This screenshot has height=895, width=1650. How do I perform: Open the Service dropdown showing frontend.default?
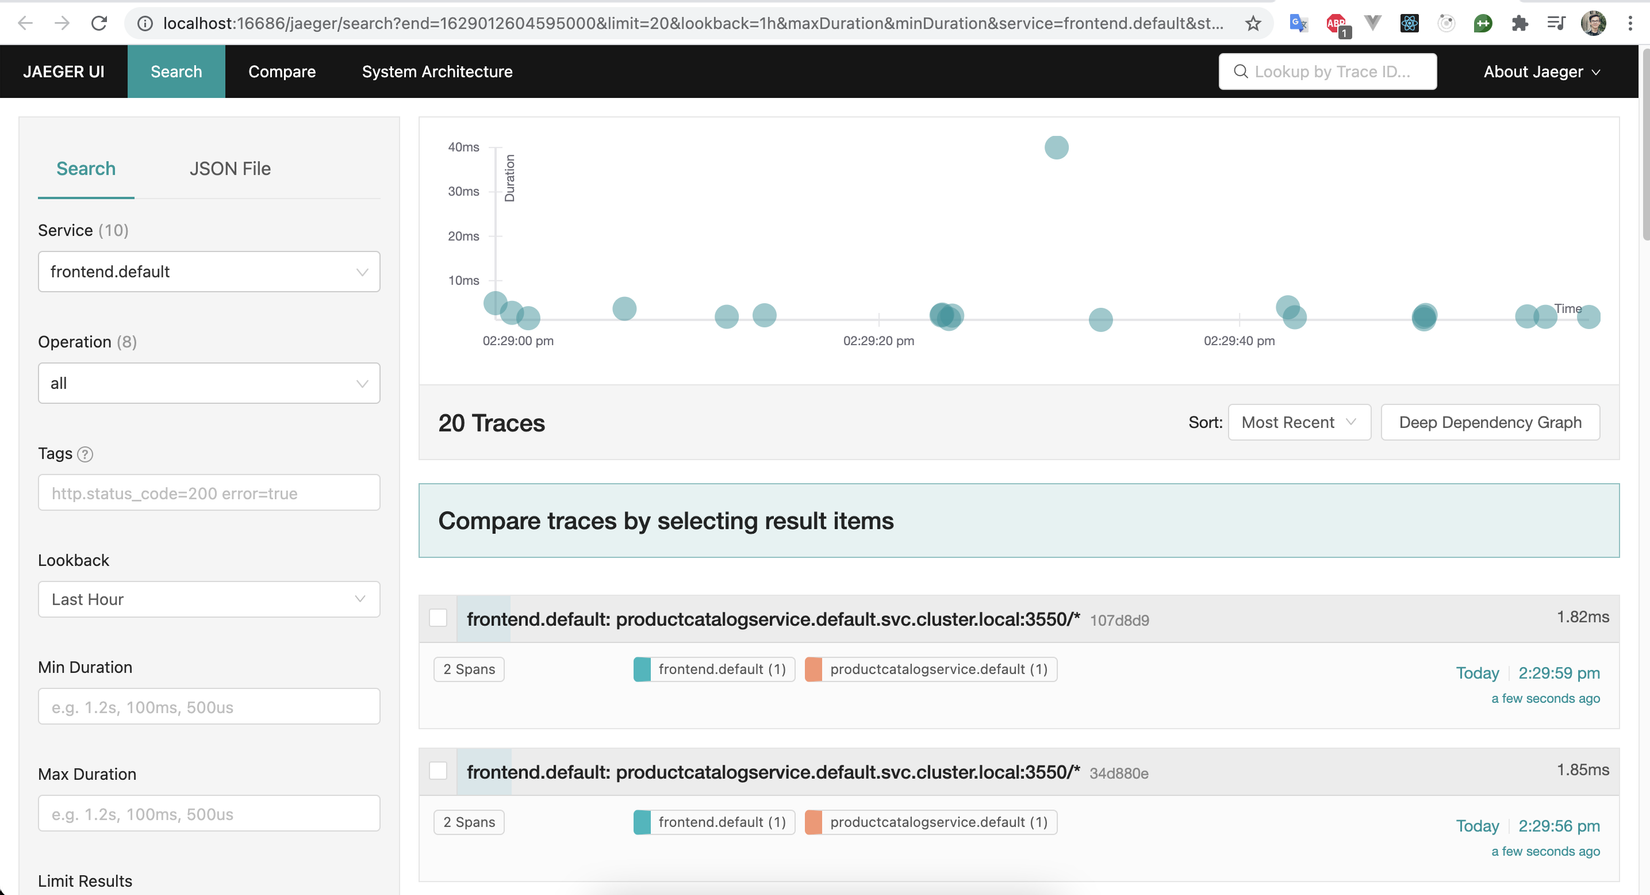[209, 272]
